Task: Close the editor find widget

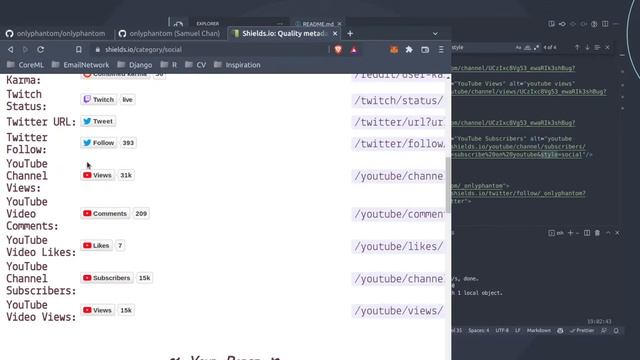Action: pos(607,47)
